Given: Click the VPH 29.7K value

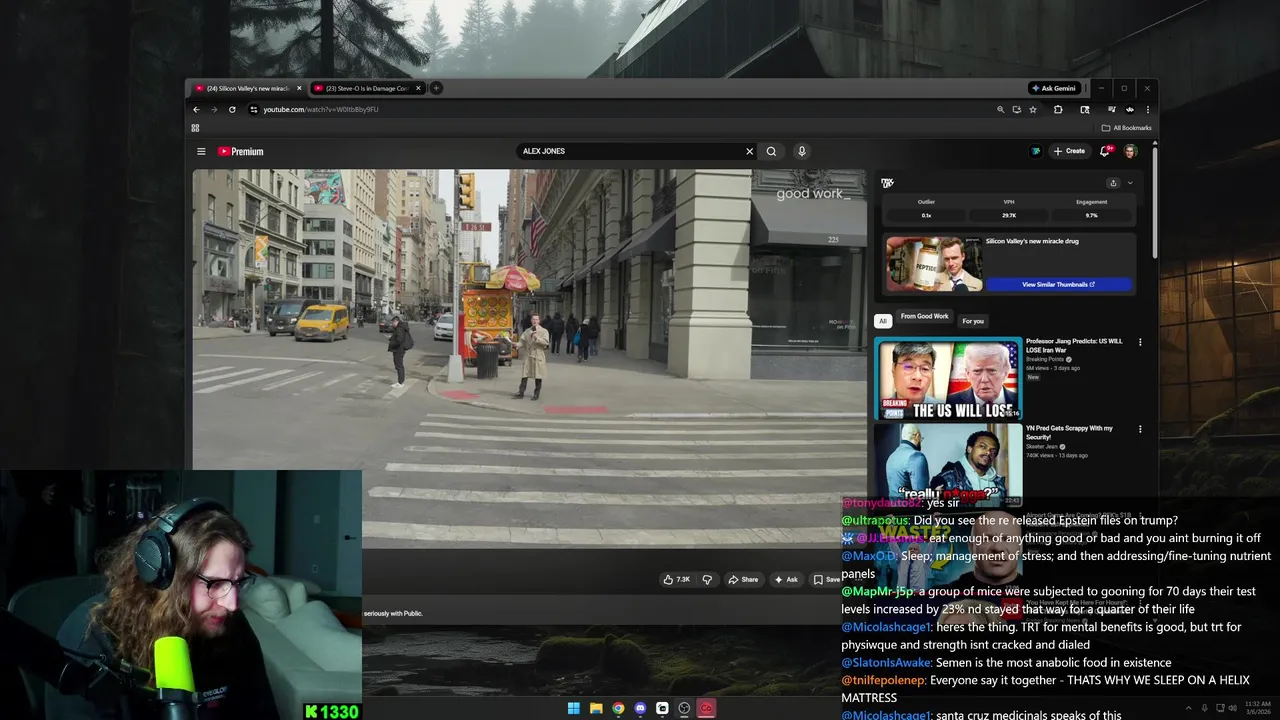Looking at the screenshot, I should point(1009,215).
